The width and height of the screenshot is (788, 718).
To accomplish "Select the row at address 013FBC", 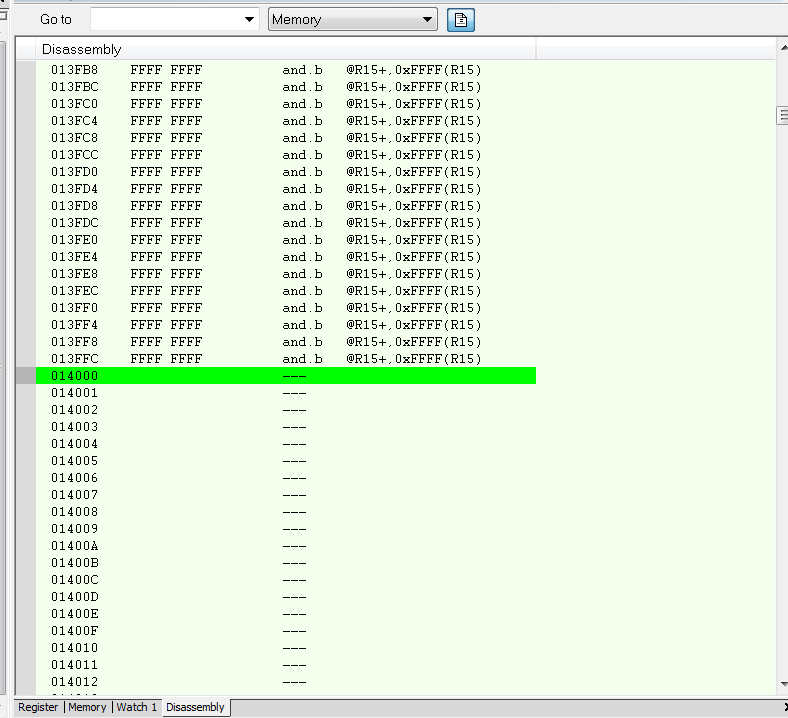I will coord(285,87).
